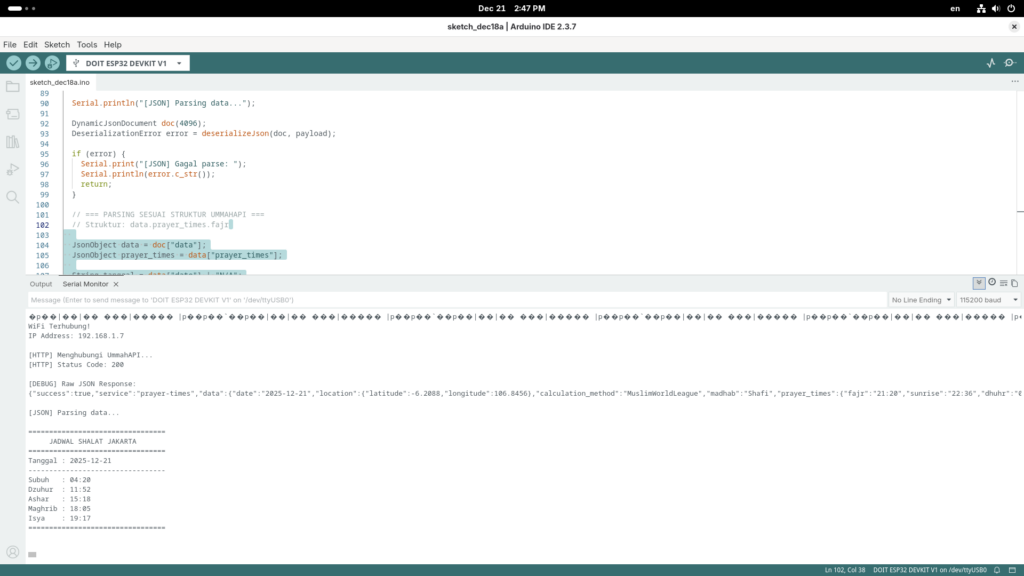The width and height of the screenshot is (1024, 576).
Task: Expand the DOIT ESP32 DEVKIT V1 board selector
Action: 128,63
